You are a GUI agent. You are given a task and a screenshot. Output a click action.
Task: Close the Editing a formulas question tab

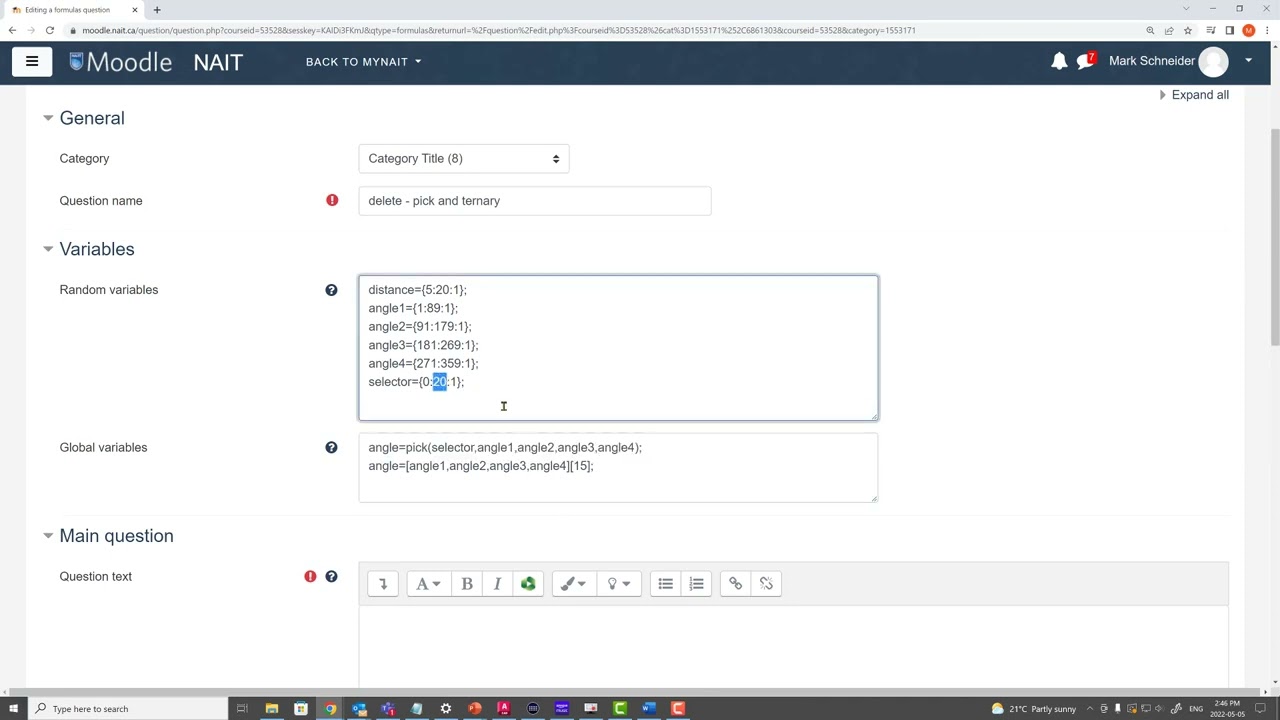(135, 10)
